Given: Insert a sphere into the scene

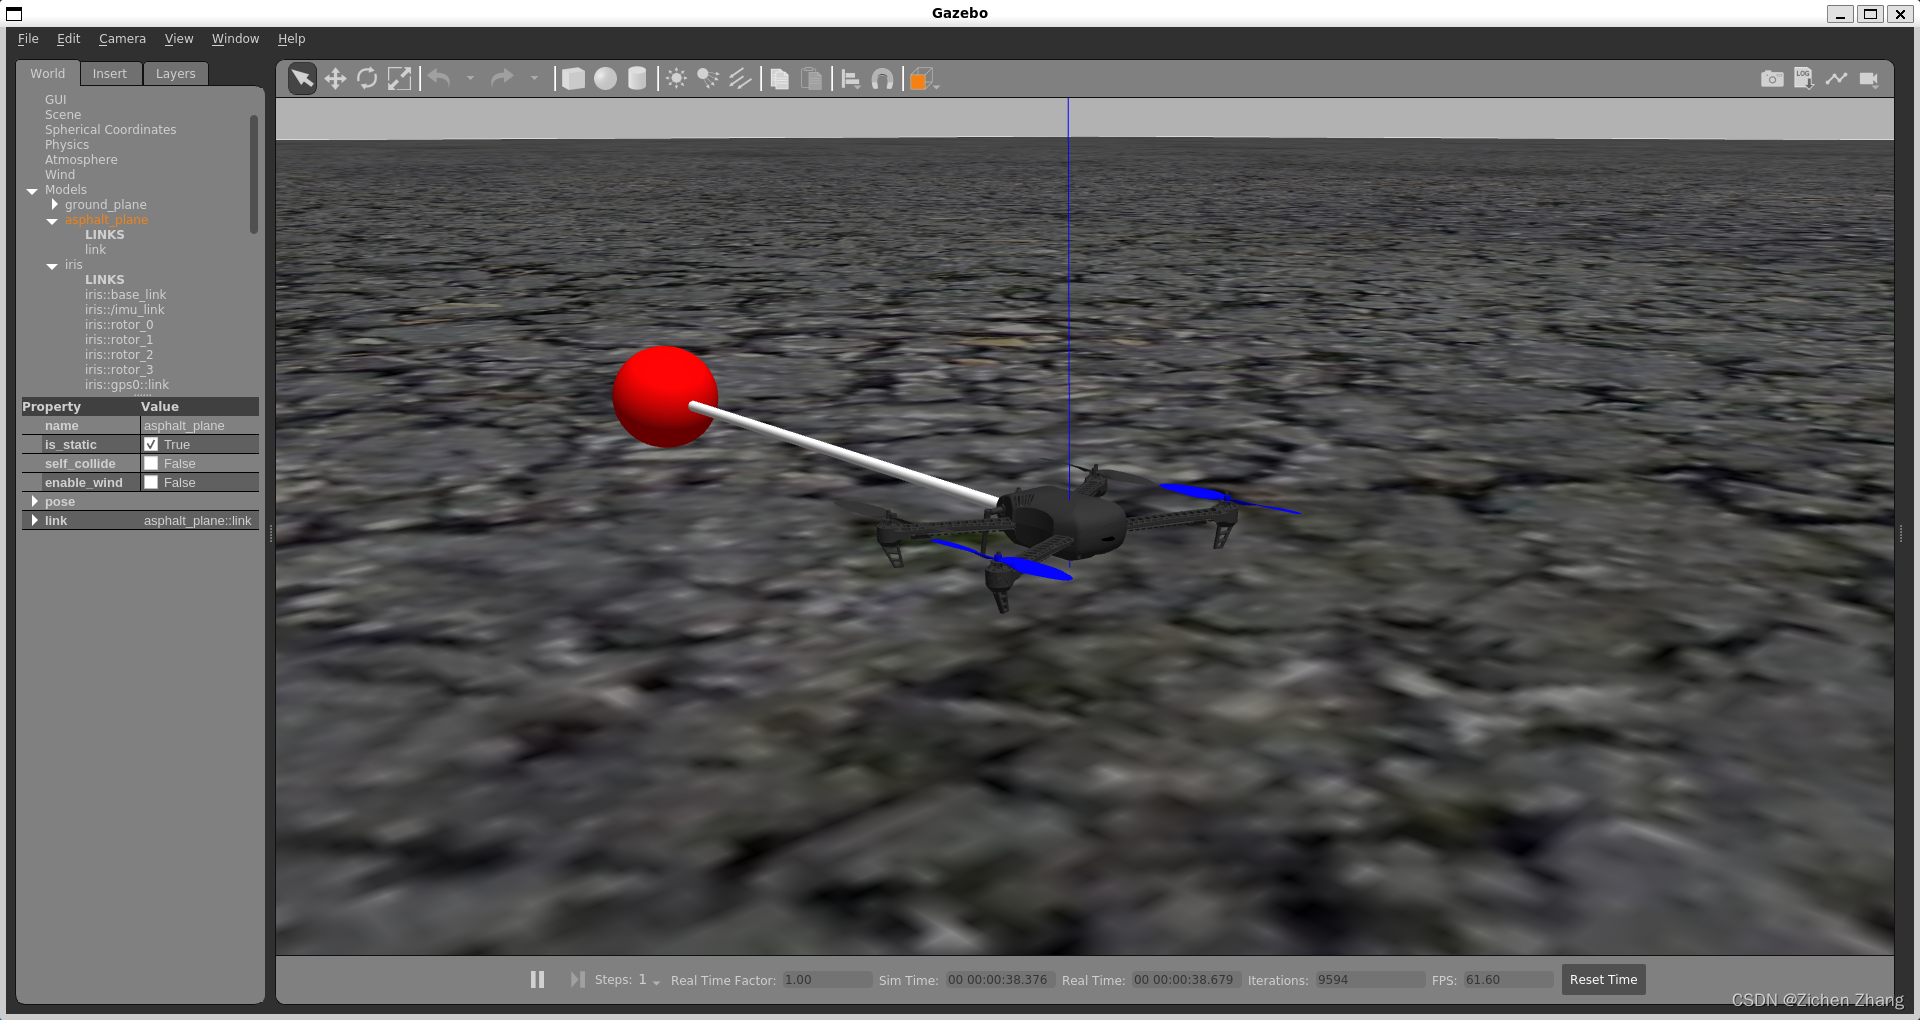Looking at the screenshot, I should [605, 78].
